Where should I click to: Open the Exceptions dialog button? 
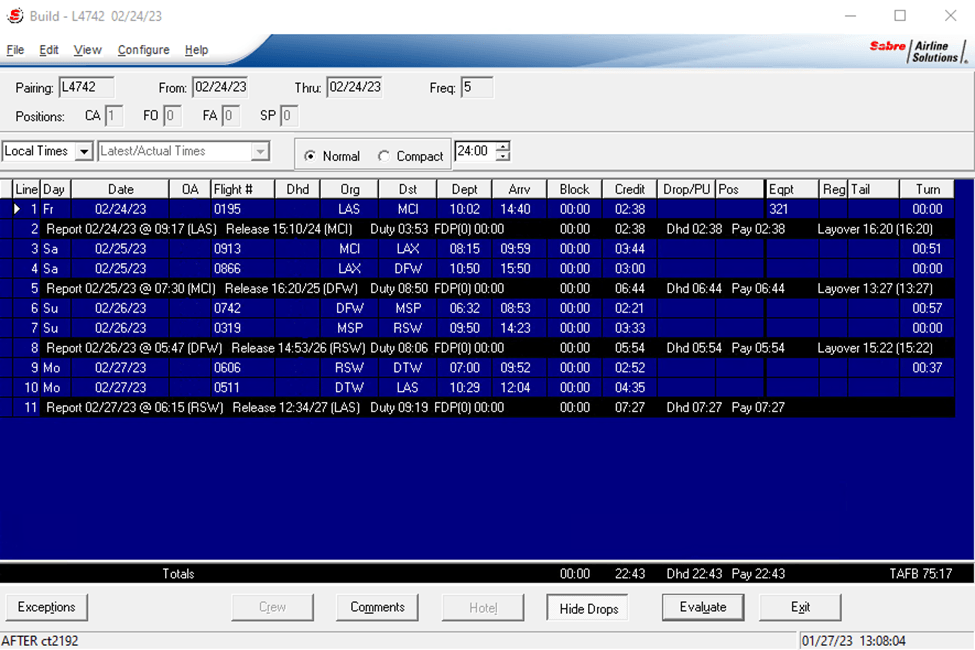coord(47,607)
